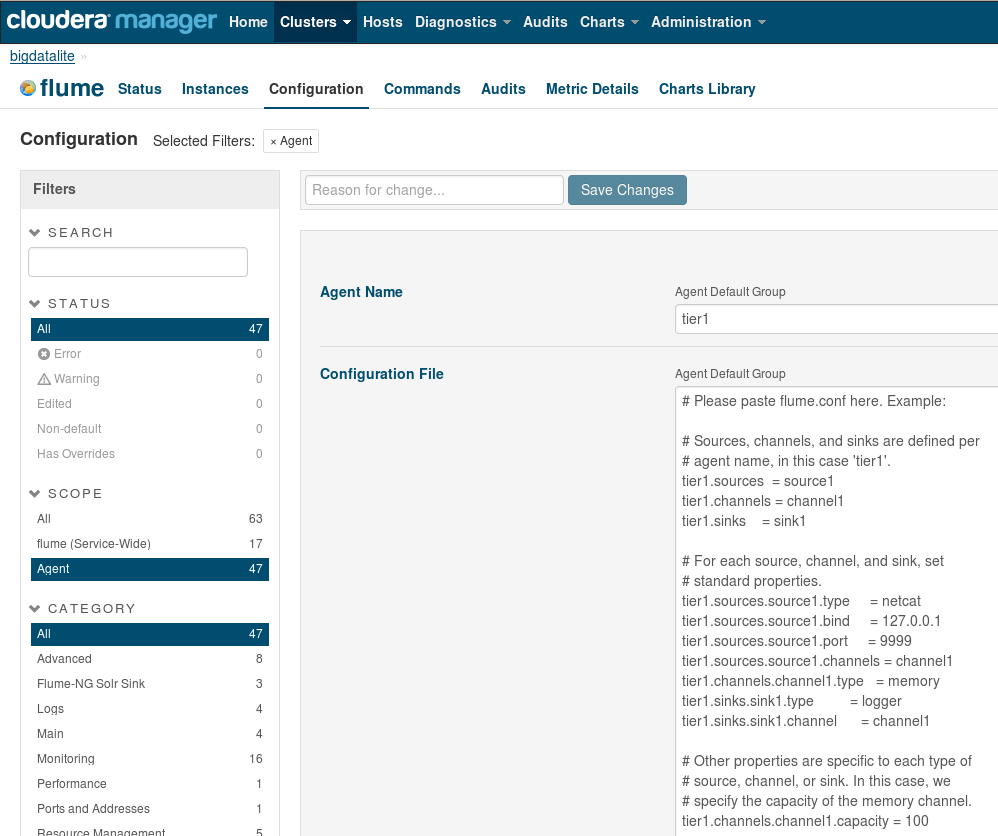The image size is (998, 836).
Task: Open the Administration dropdown menu
Action: click(708, 22)
